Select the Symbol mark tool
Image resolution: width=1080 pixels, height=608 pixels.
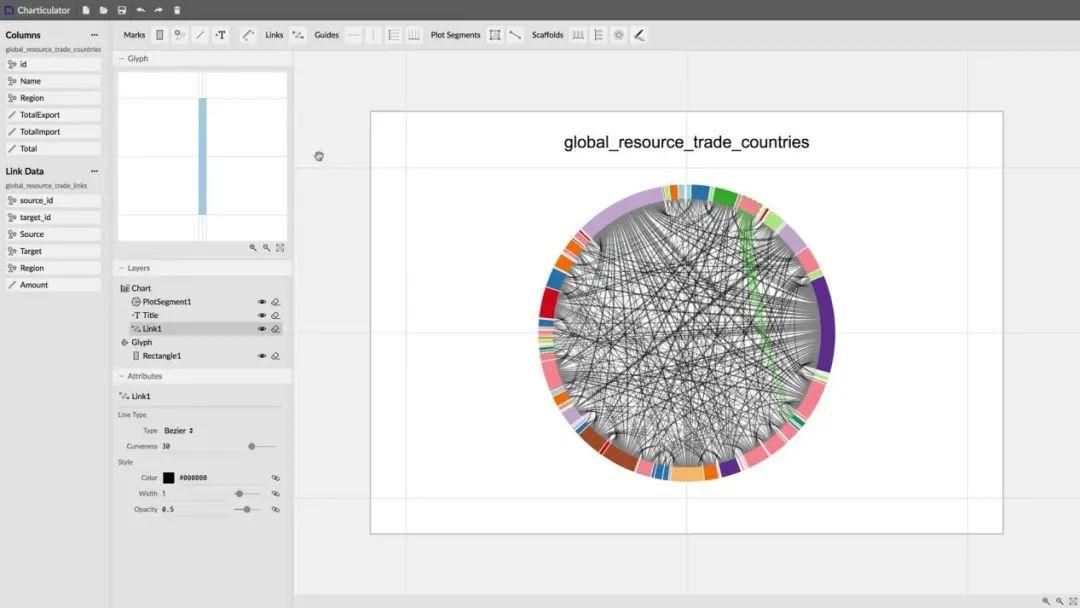[180, 35]
